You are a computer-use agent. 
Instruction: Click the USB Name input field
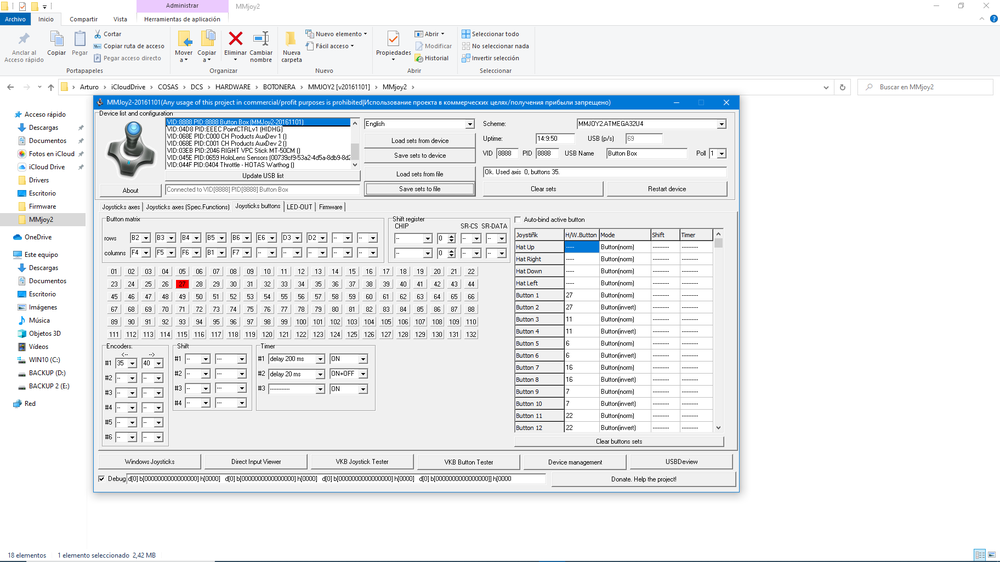pyautogui.click(x=647, y=153)
